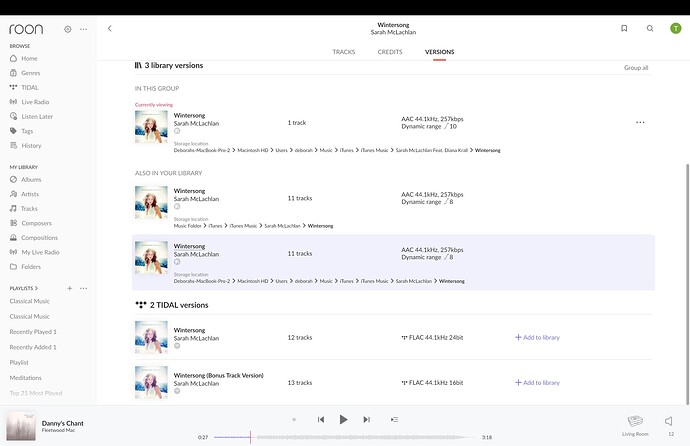Click the bookmark icon
This screenshot has width=690, height=446.
[x=624, y=28]
